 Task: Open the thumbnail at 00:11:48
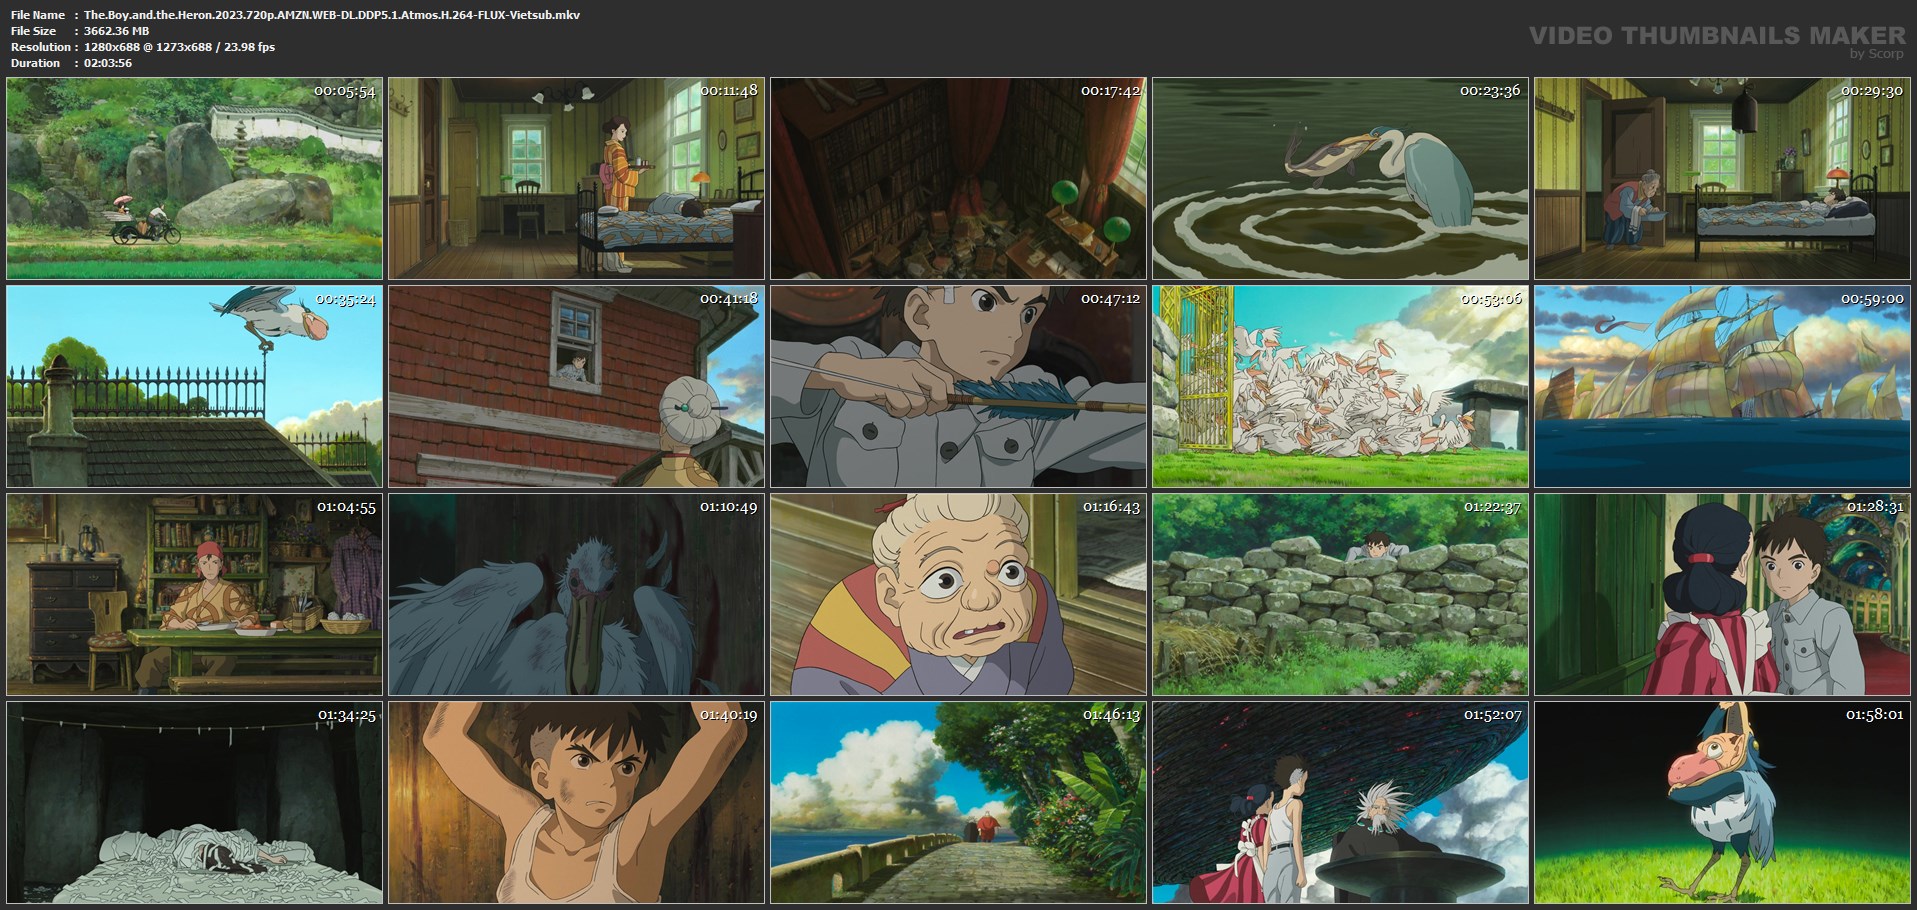(x=576, y=179)
